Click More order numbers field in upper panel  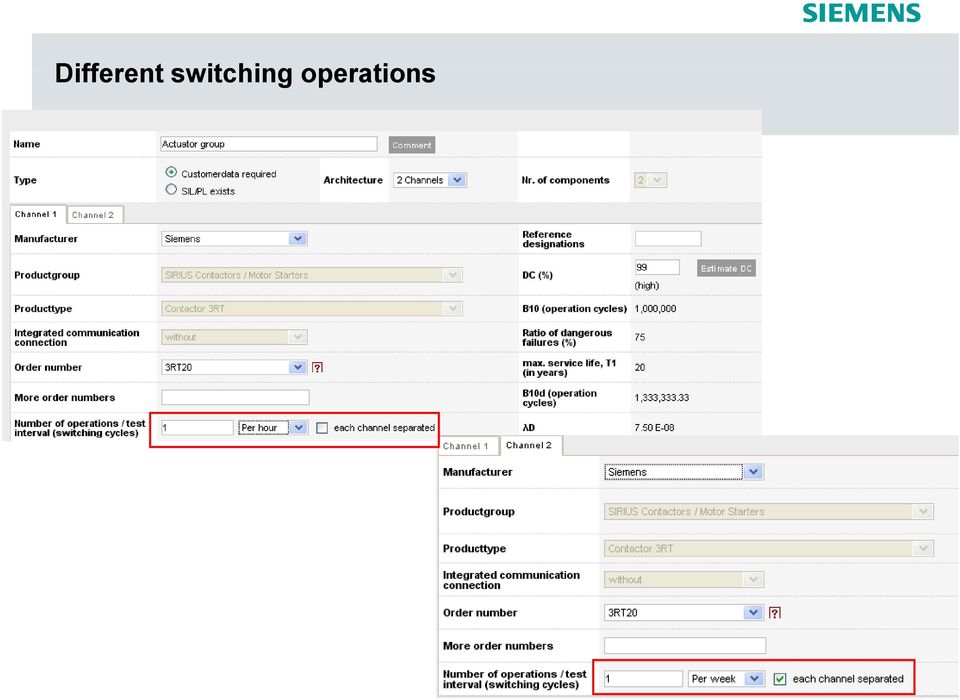click(235, 397)
